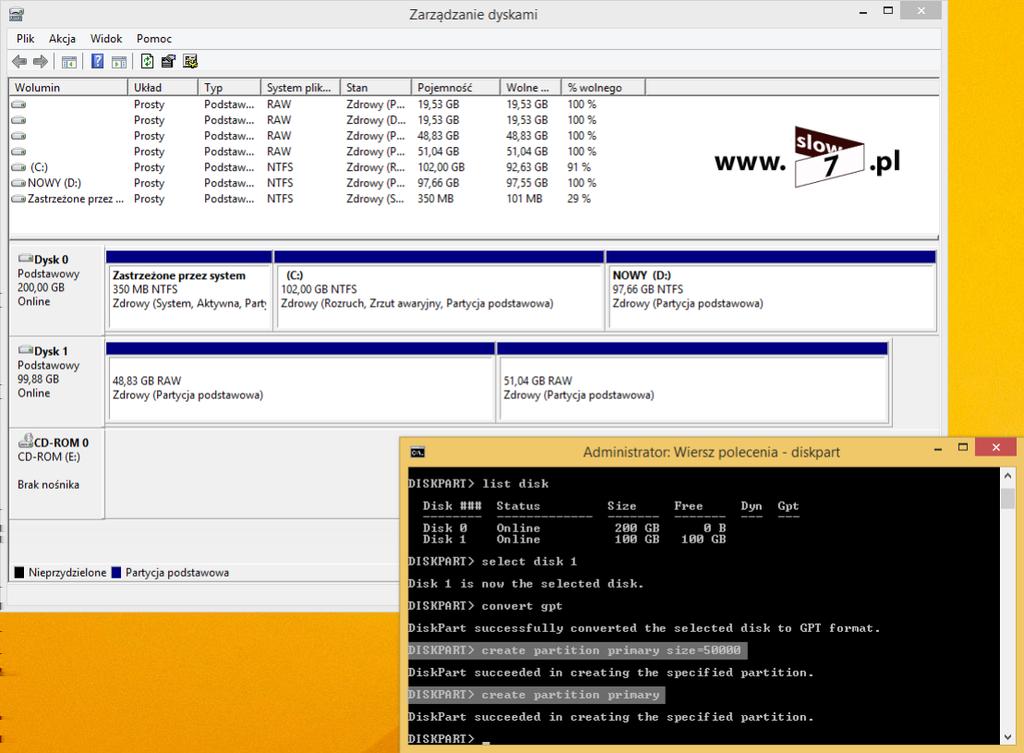The height and width of the screenshot is (753, 1024).
Task: Click the Administrator: Wiersz polecenia - diskpart title
Action: (x=711, y=452)
